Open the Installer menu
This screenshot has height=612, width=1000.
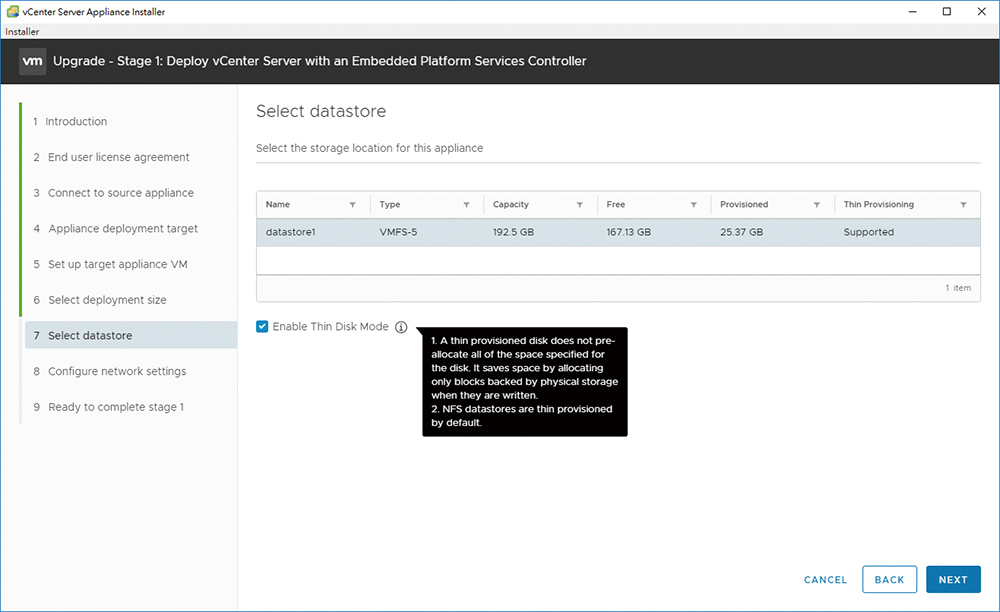(x=22, y=31)
